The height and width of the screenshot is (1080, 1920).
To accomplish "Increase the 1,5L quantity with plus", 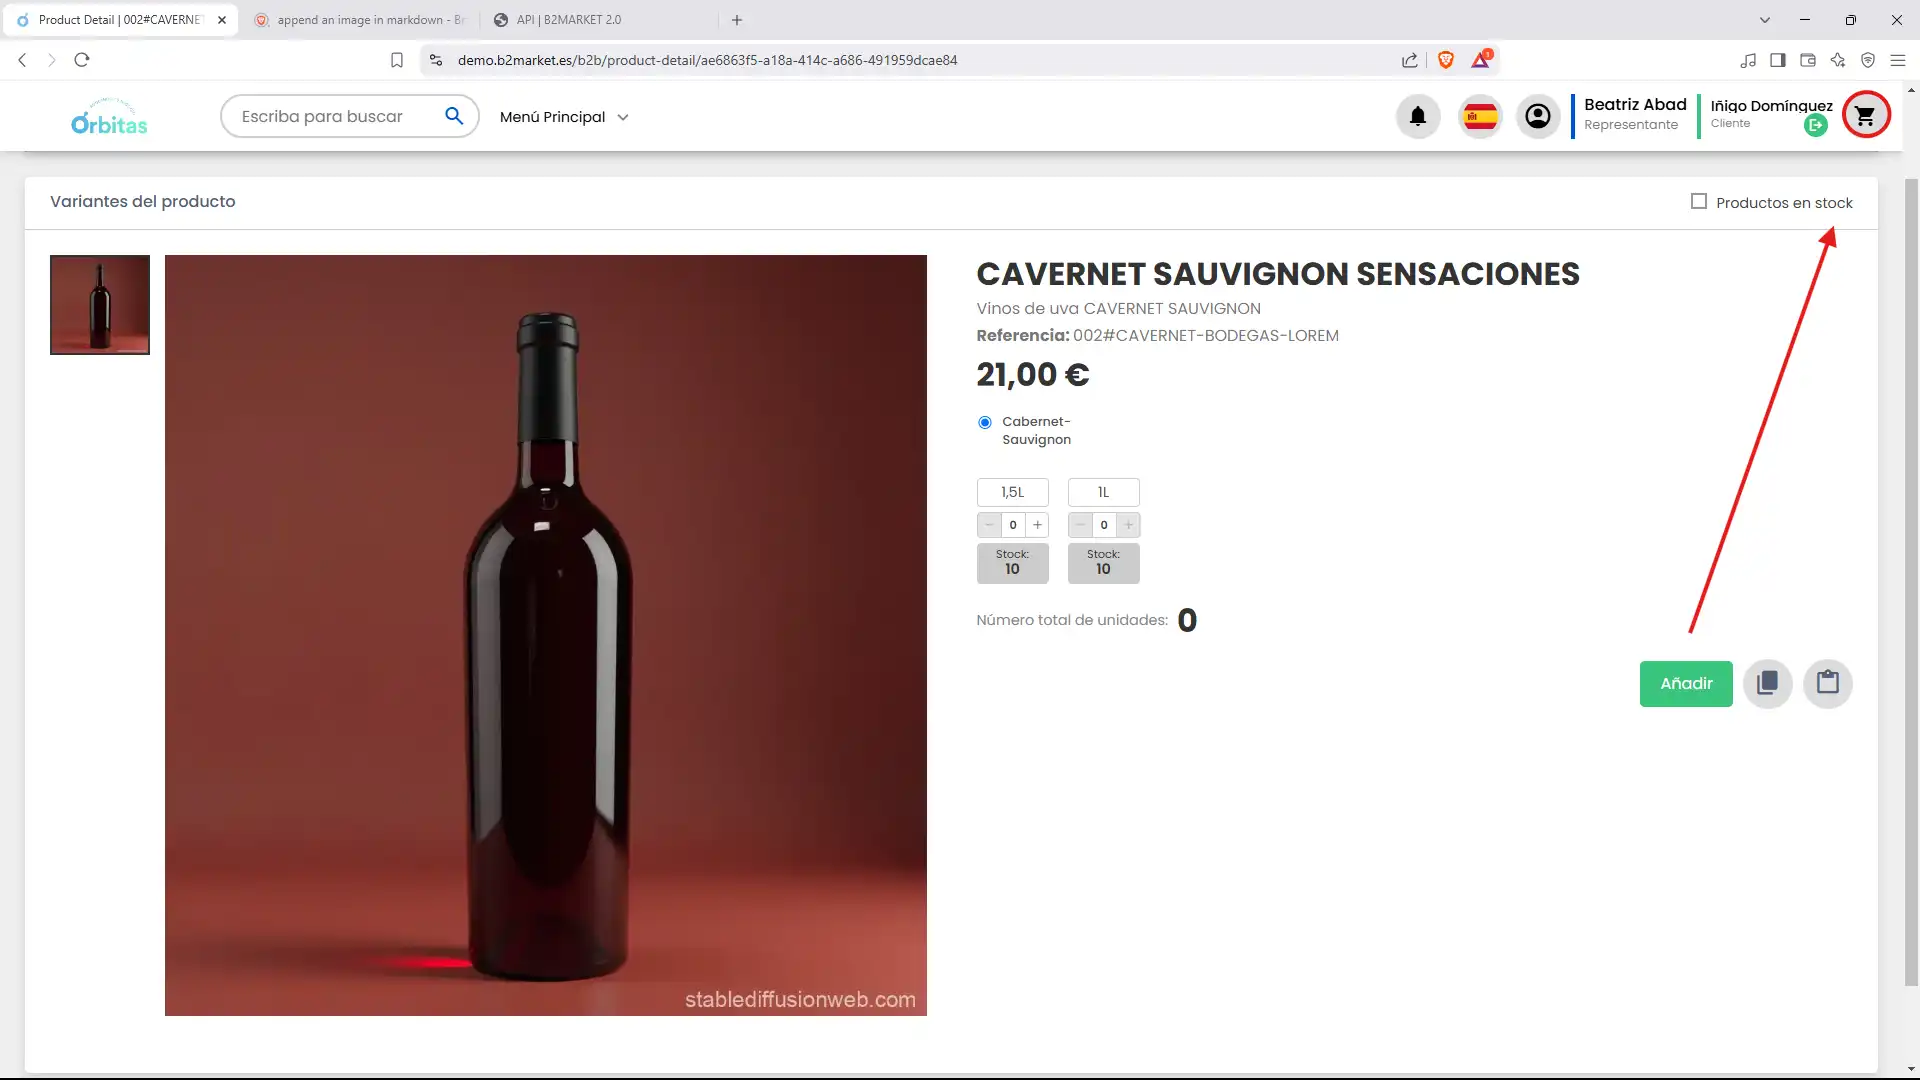I will (1037, 525).
